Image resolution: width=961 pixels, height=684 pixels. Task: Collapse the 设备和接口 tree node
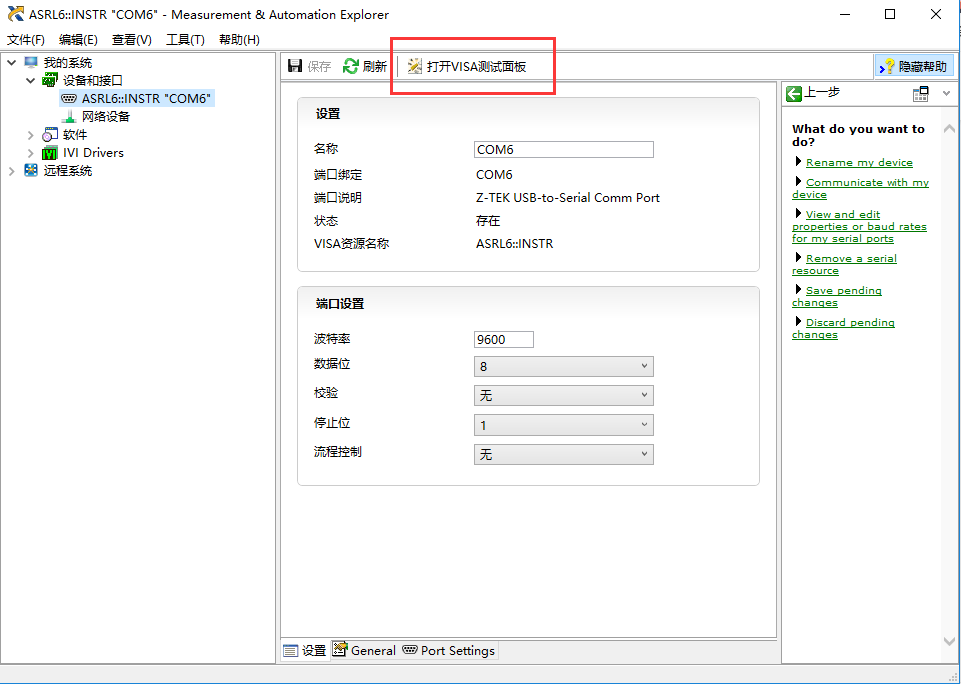(31, 80)
